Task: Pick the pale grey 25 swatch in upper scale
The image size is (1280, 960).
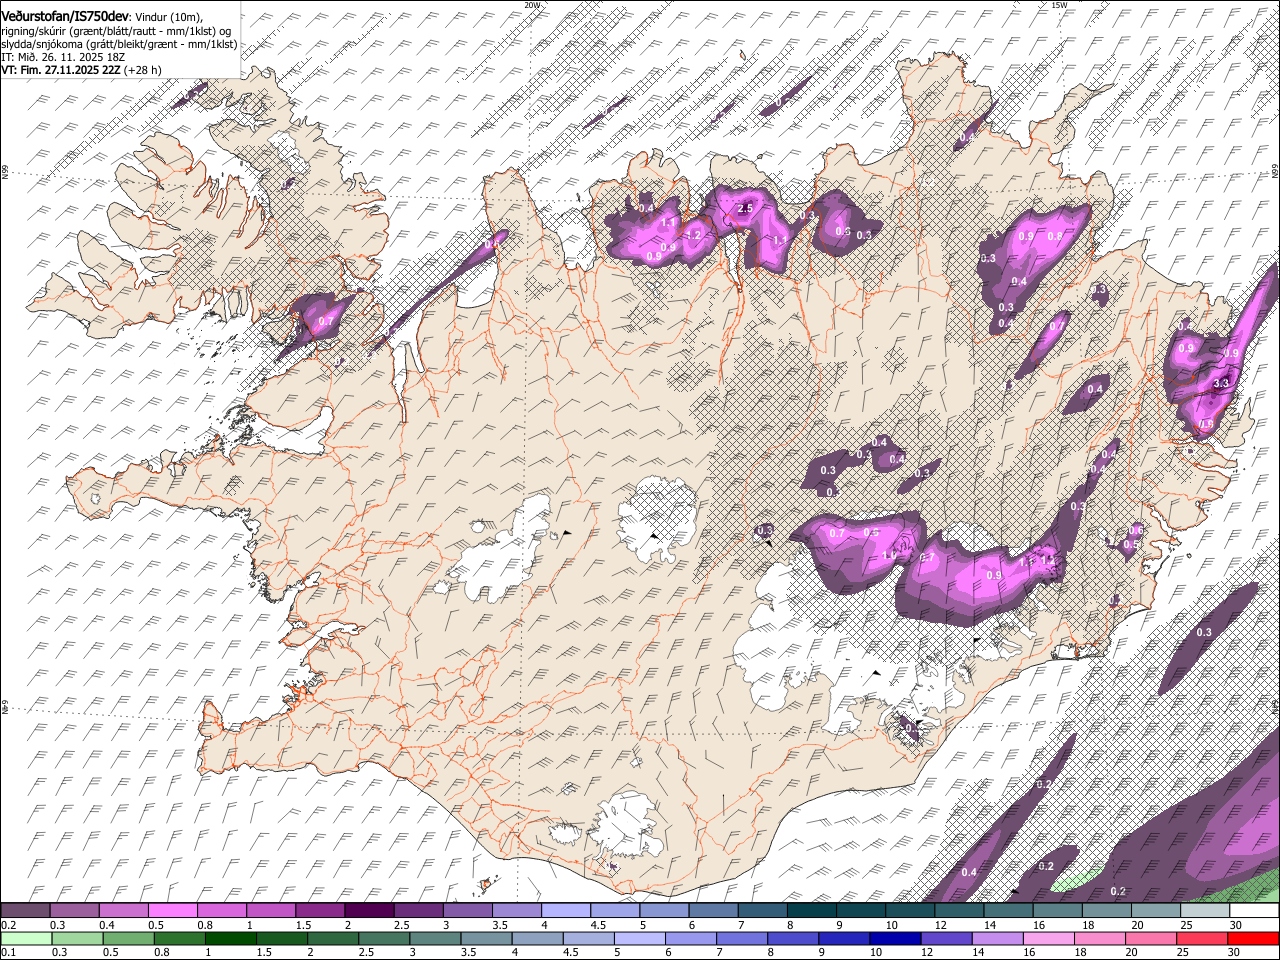Action: 1204,911
